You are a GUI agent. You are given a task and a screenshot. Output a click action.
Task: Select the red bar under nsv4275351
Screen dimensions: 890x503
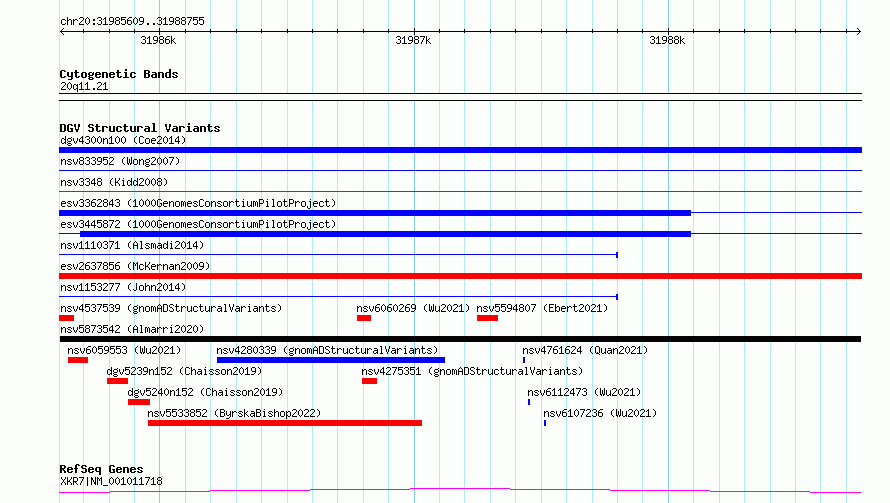point(370,381)
